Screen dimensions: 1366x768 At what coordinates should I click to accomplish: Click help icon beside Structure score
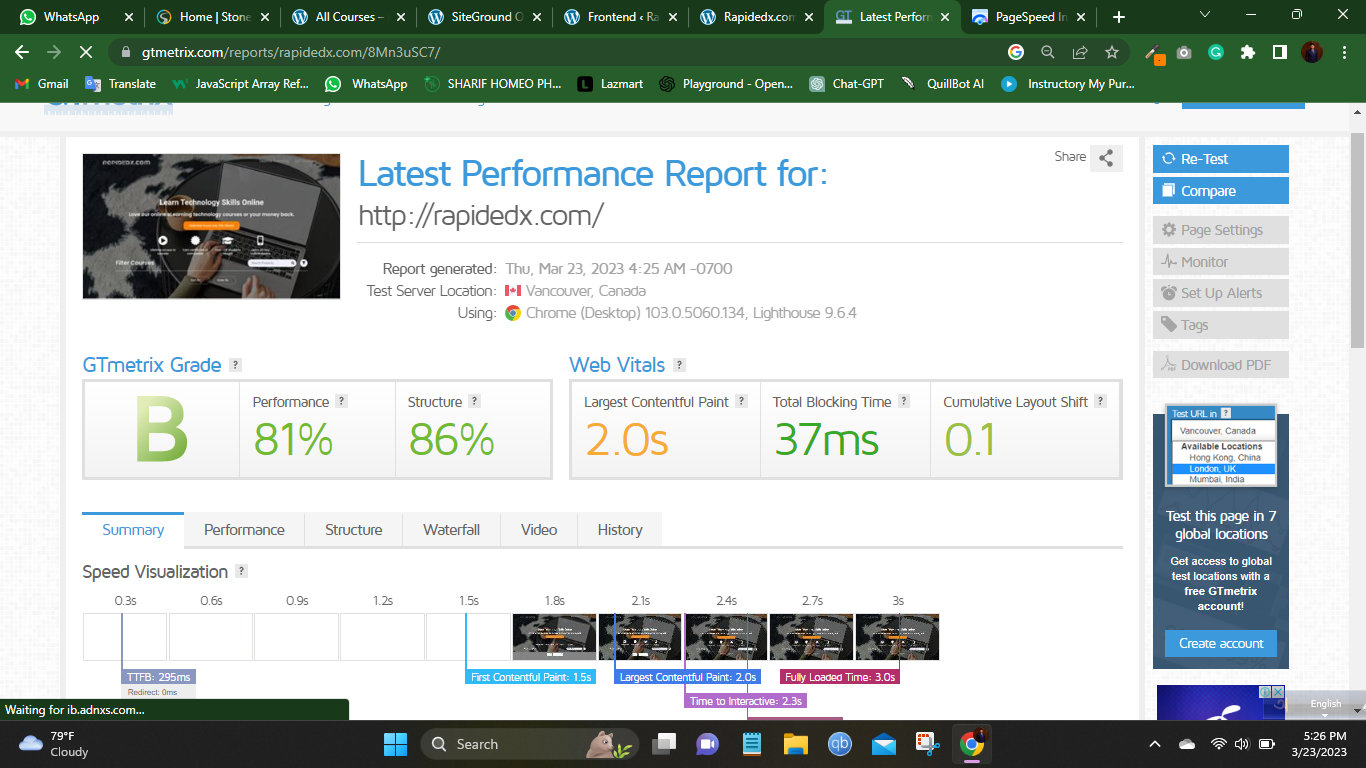point(475,401)
